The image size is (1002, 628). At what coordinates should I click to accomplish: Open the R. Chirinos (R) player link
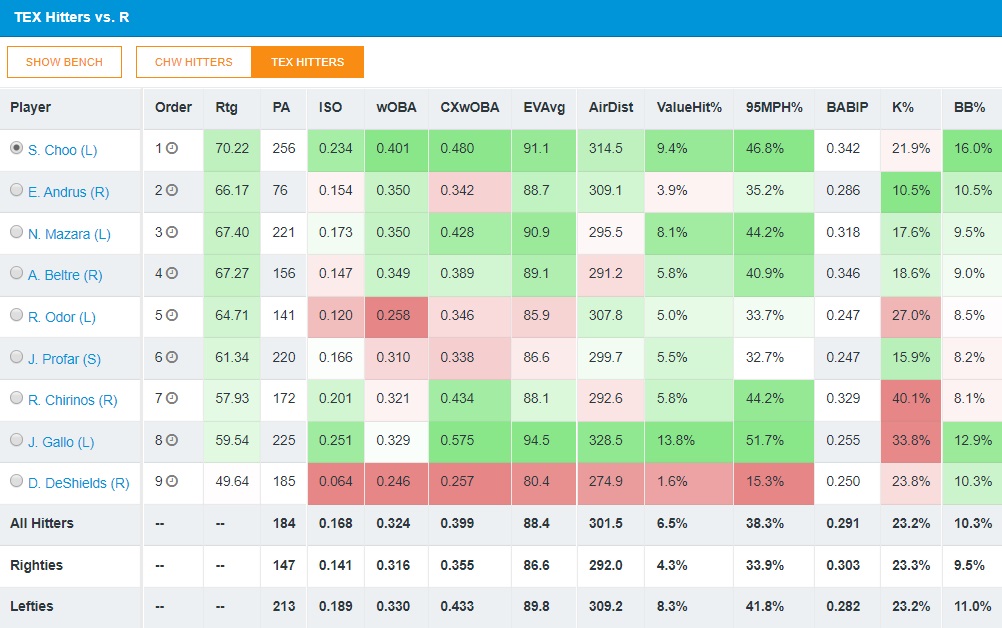pos(73,401)
